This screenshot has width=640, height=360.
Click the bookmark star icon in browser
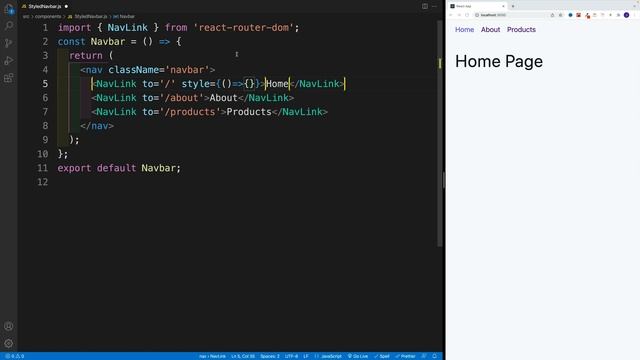560,15
